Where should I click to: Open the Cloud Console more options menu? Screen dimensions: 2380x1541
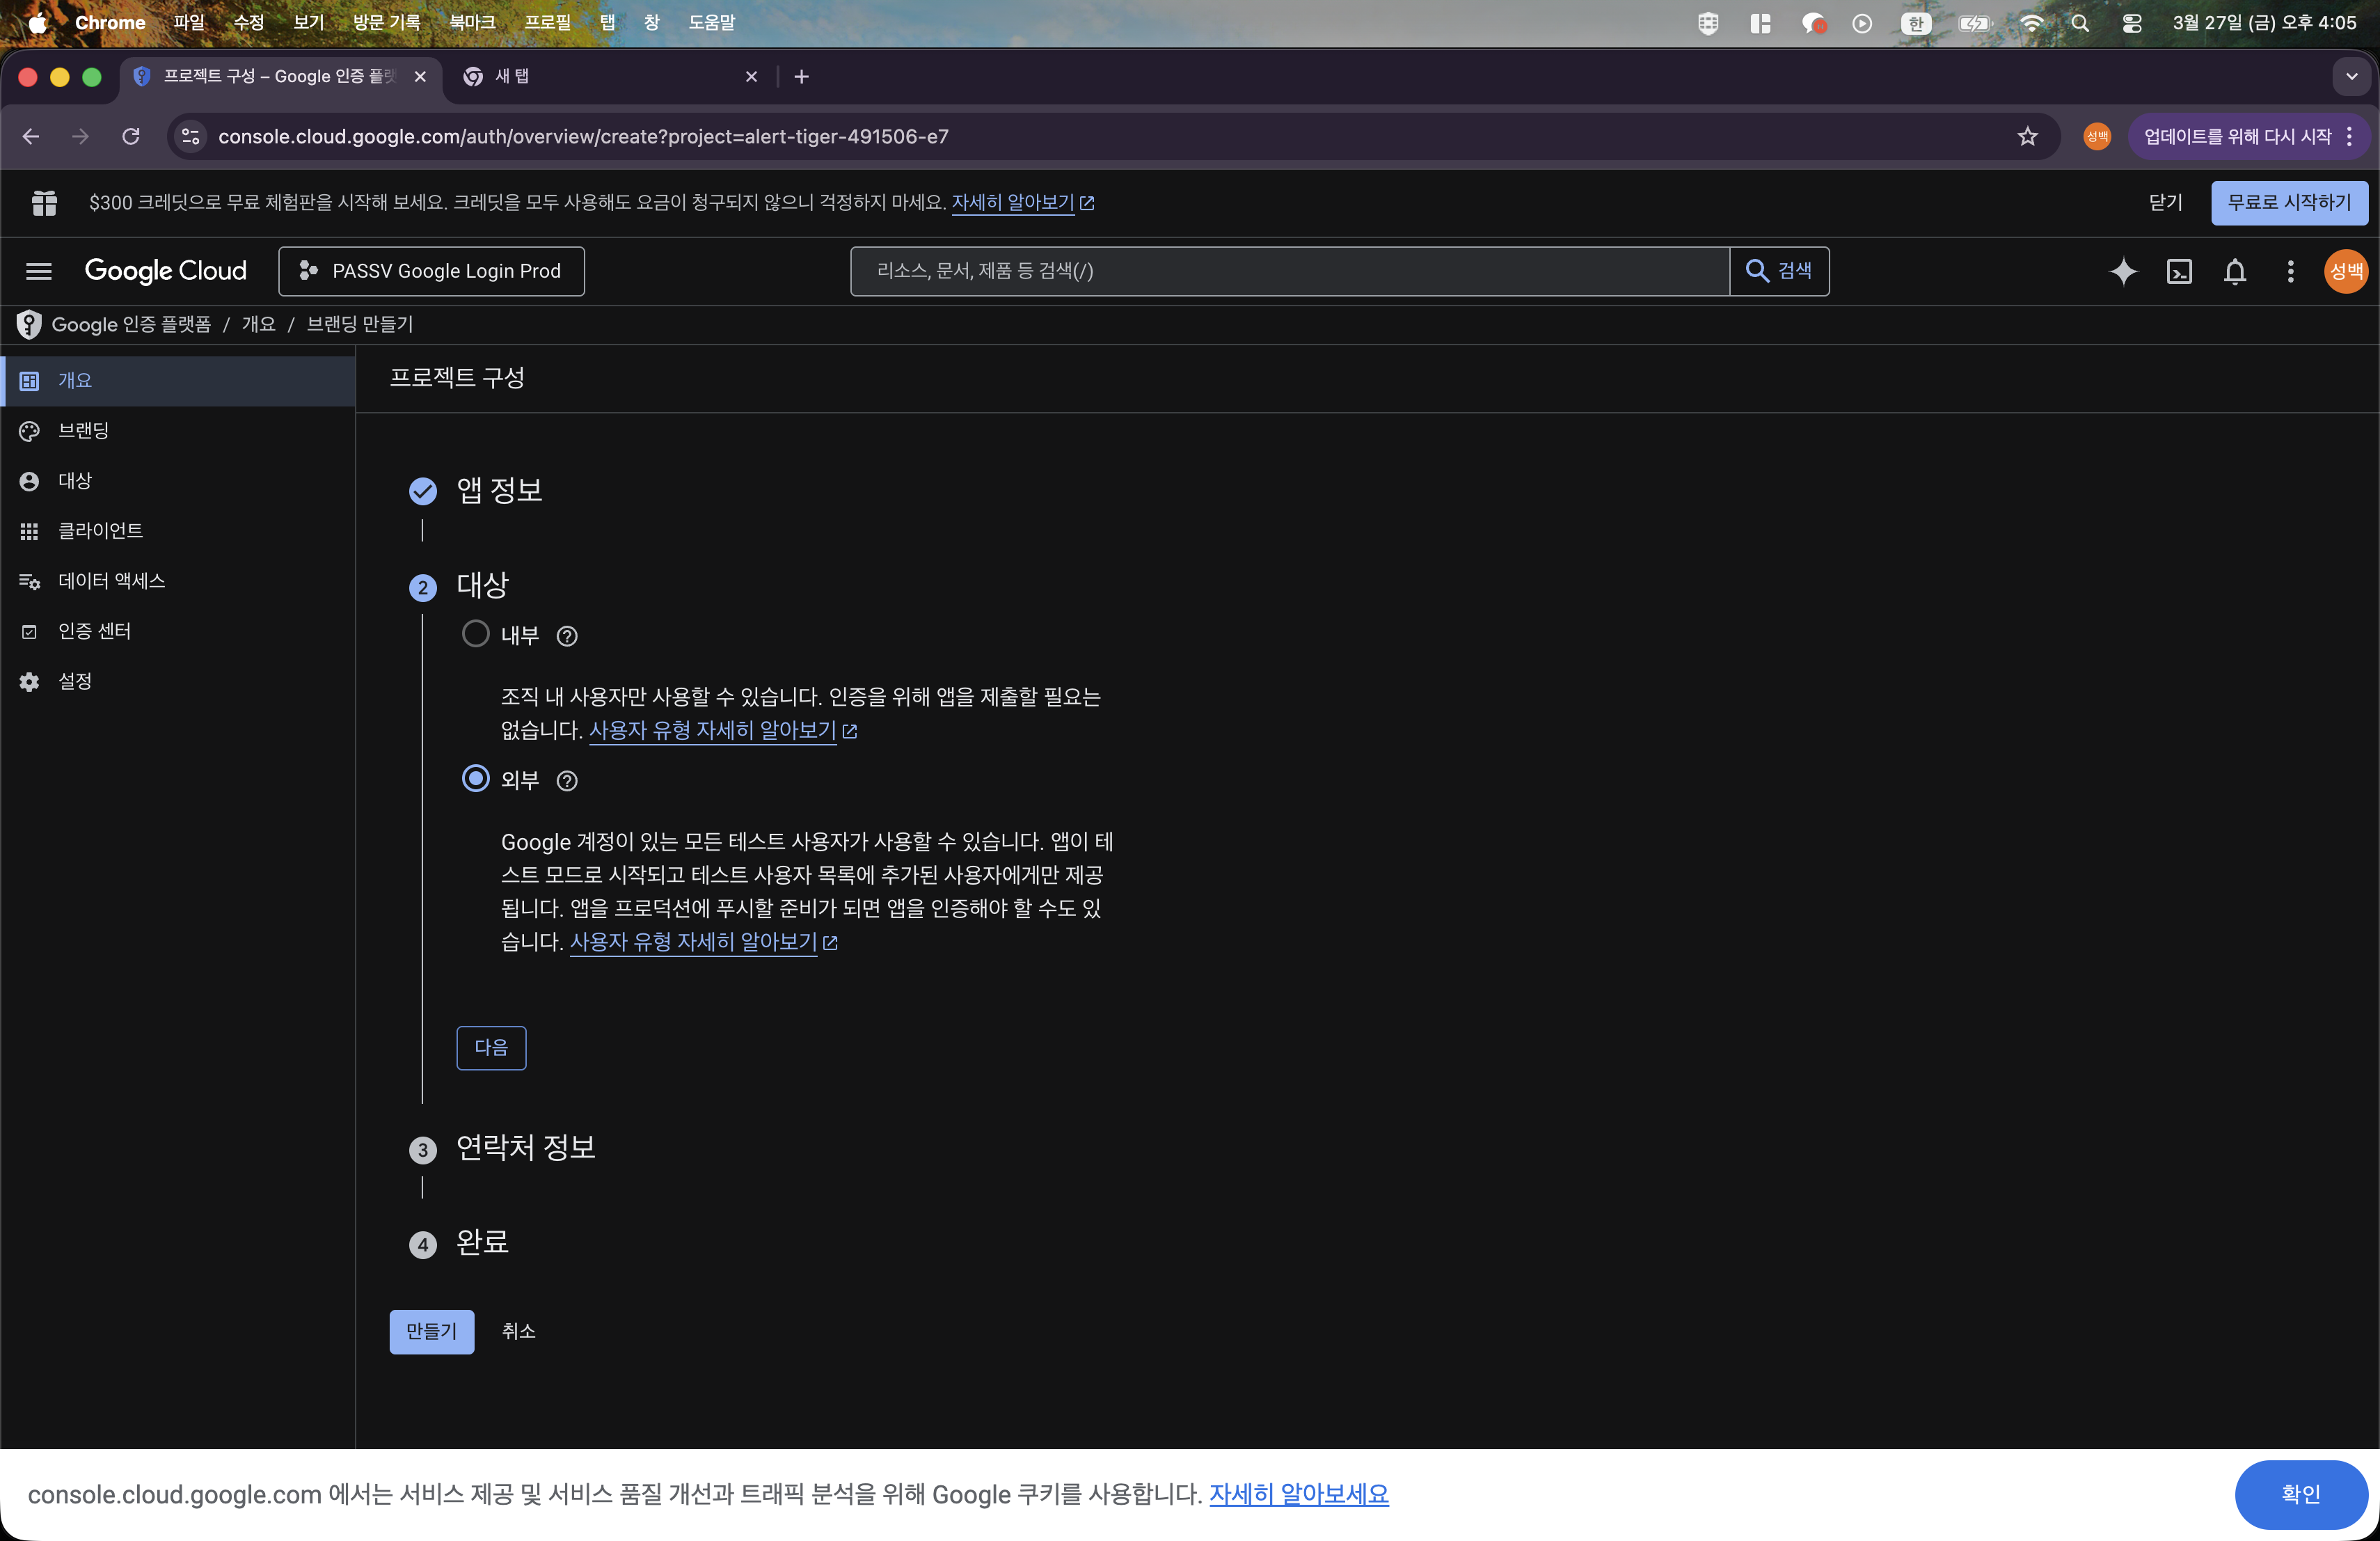coord(2290,271)
